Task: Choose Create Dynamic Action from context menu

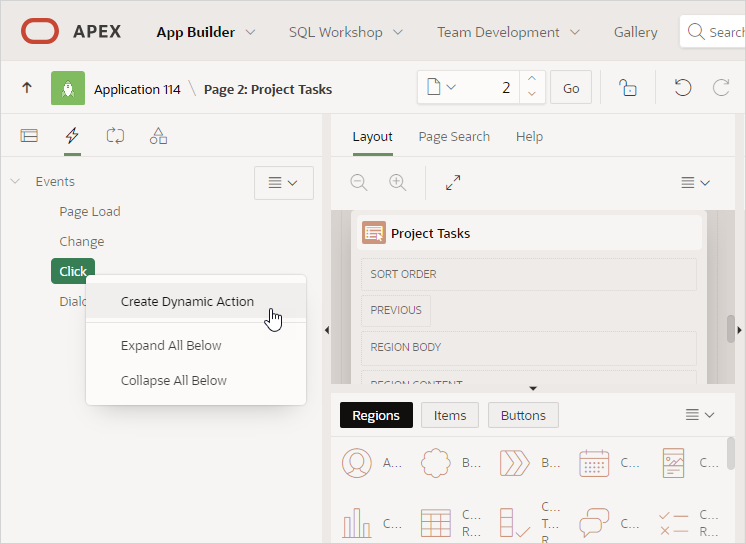Action: click(x=196, y=301)
